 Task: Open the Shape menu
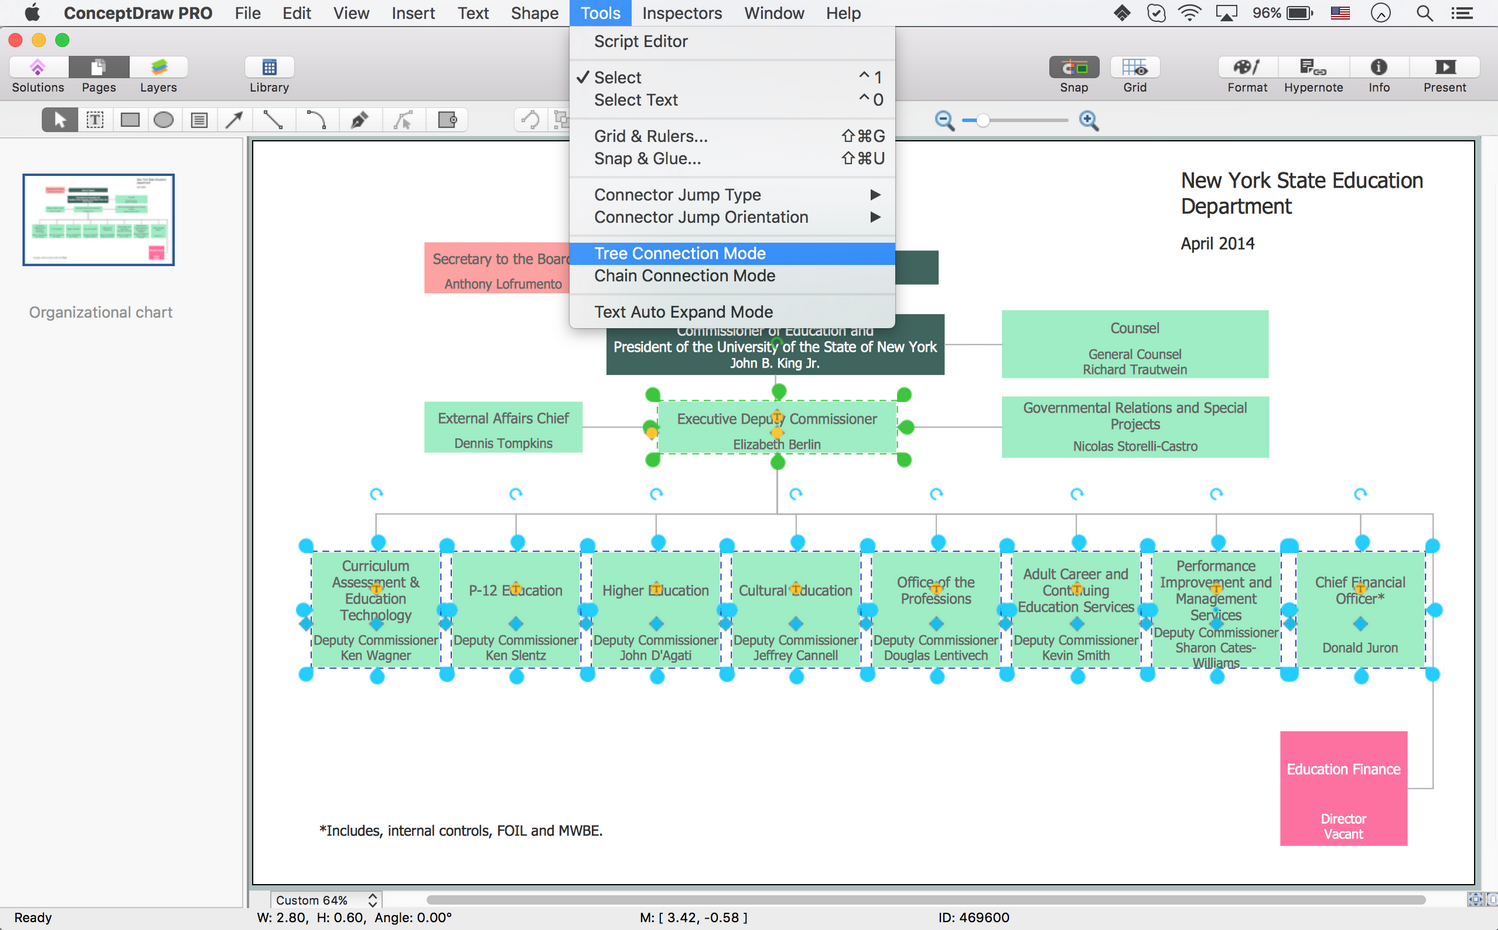point(534,13)
